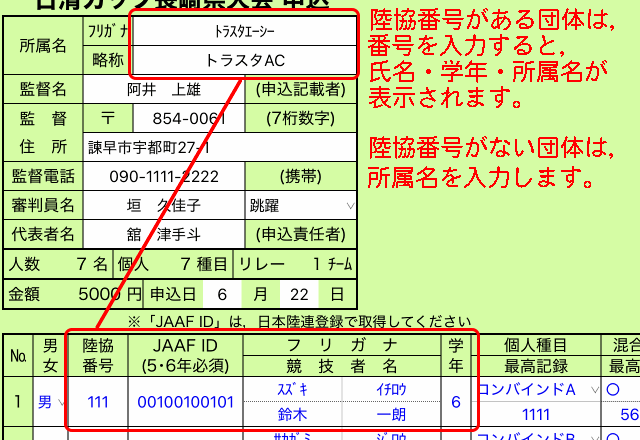Select the postal code 854-0061

click(189, 119)
